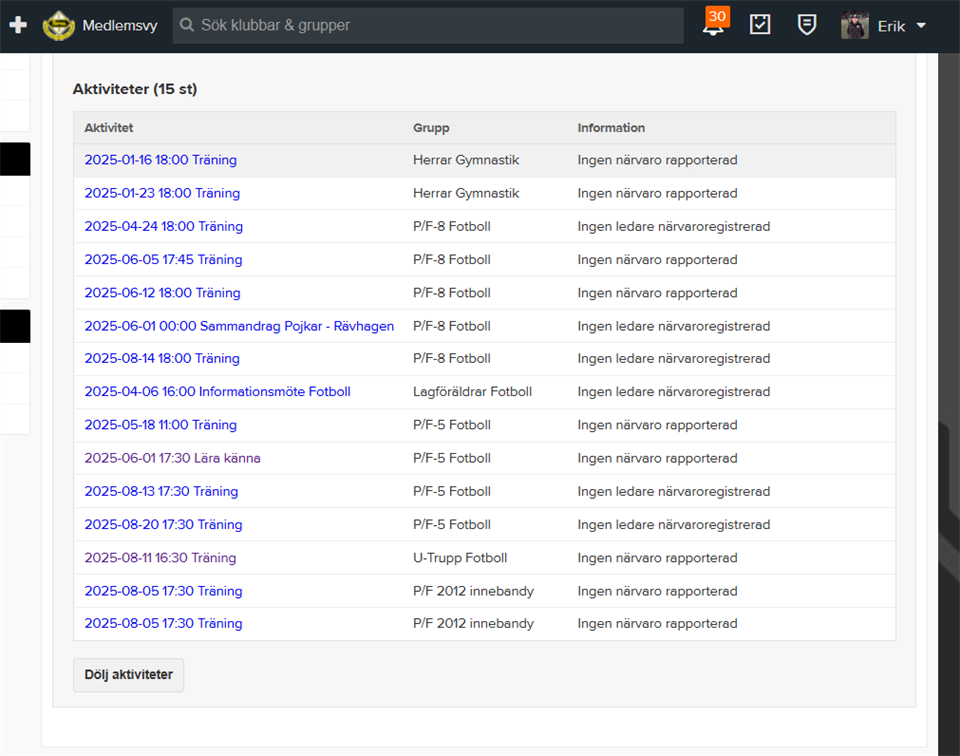This screenshot has width=960, height=756.
Task: Click the Sök klubbar & grupper search field
Action: click(x=428, y=26)
